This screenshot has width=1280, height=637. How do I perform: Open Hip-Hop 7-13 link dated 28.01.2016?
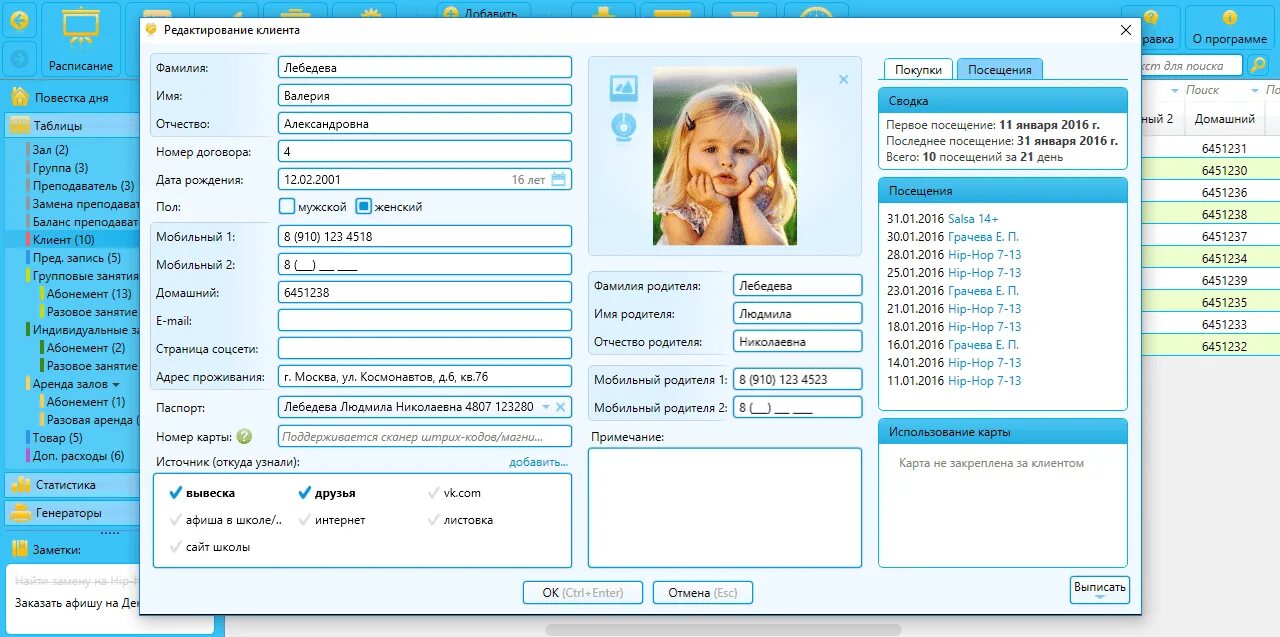(985, 254)
